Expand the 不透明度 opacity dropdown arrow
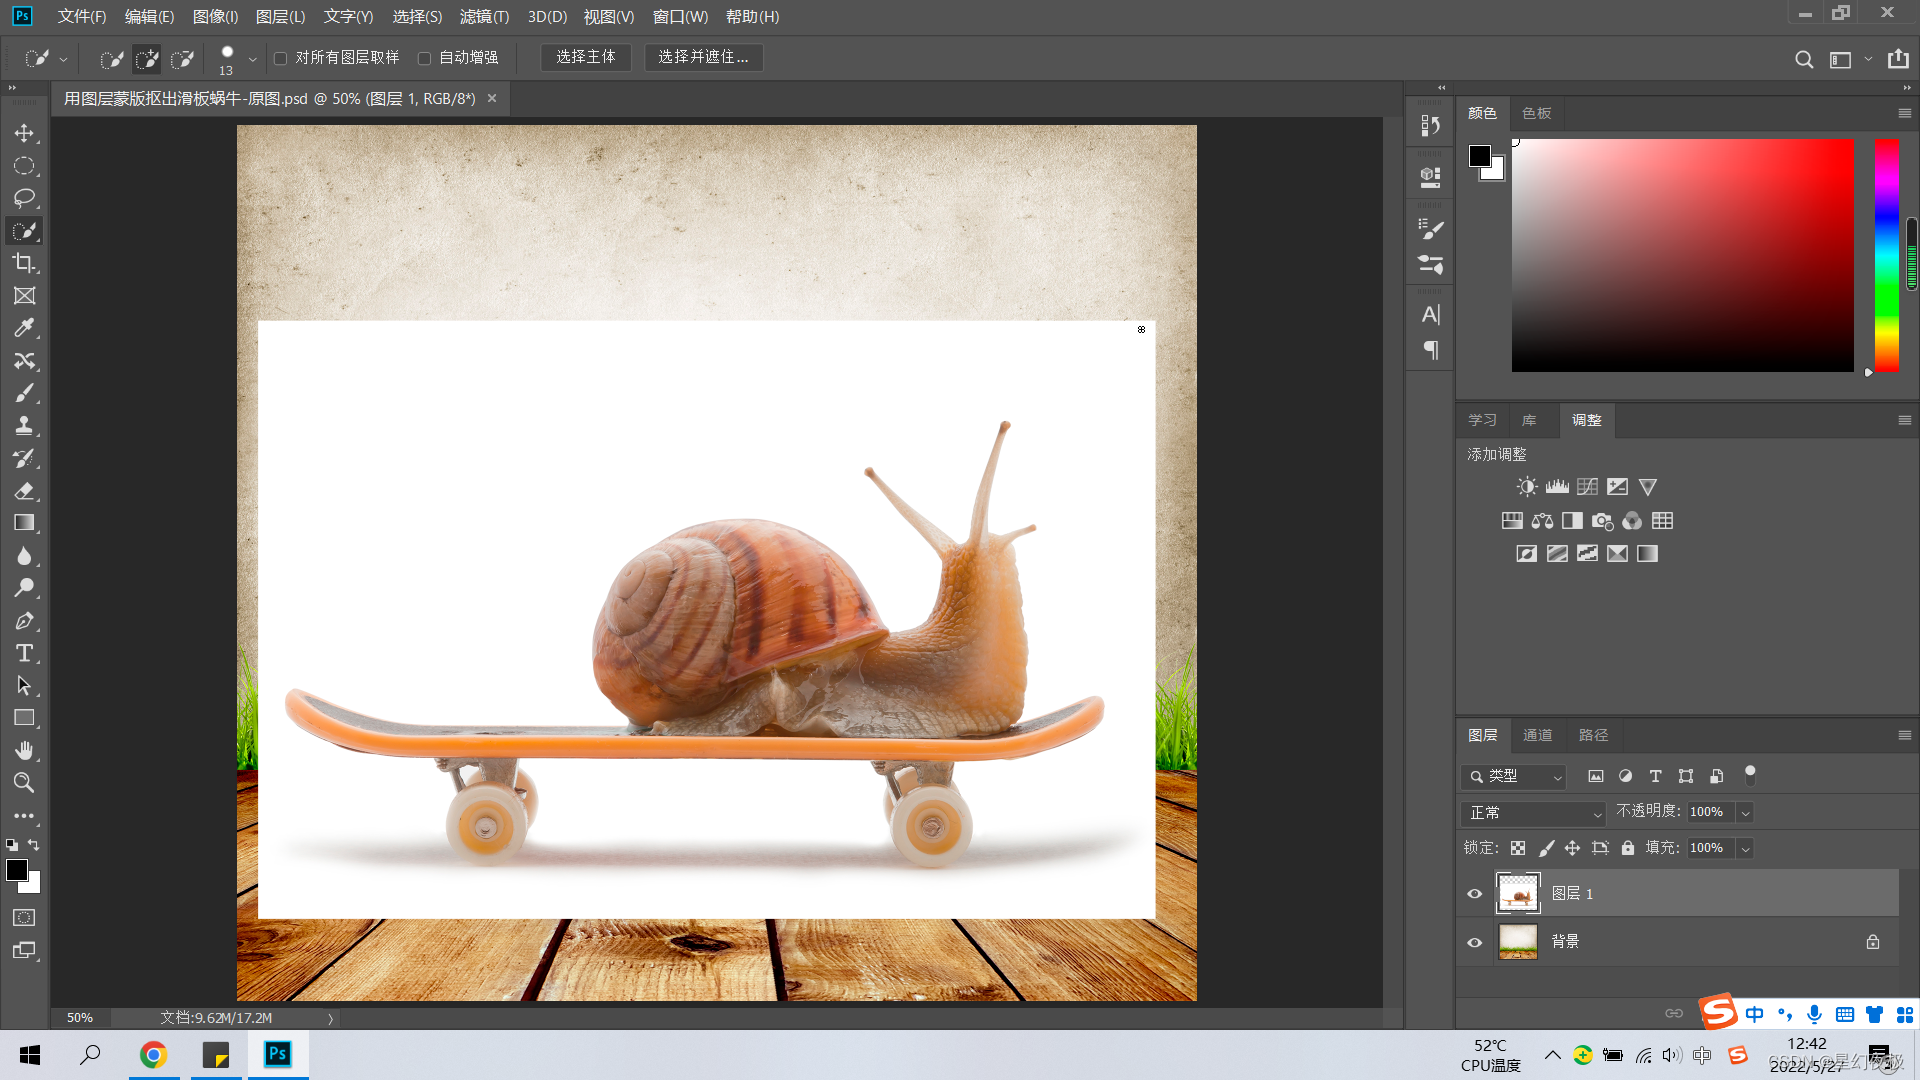The image size is (1920, 1080). (x=1745, y=813)
